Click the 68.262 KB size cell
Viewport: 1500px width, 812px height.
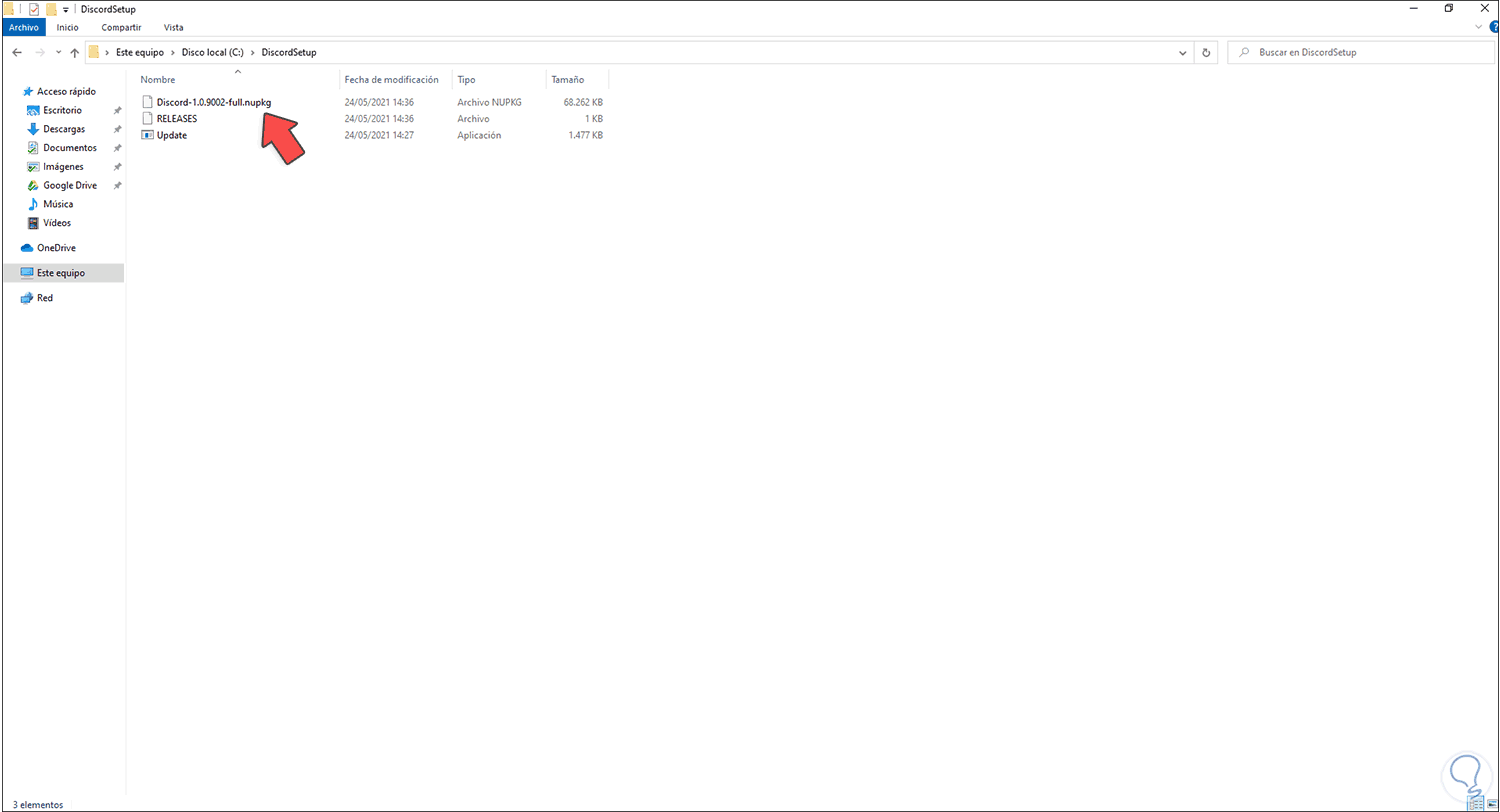[x=583, y=102]
